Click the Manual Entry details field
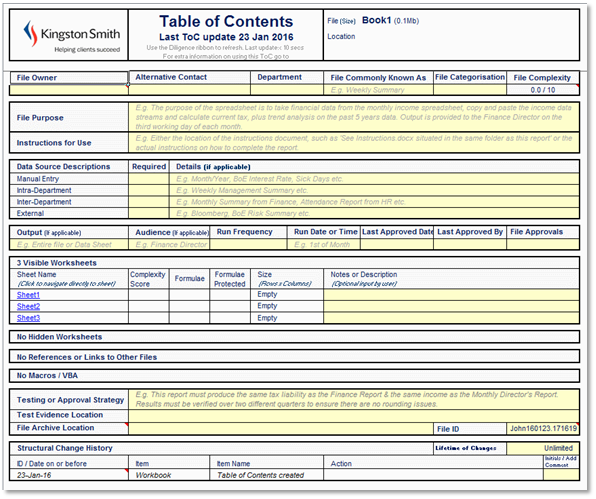This screenshot has width=596, height=499. (374, 179)
